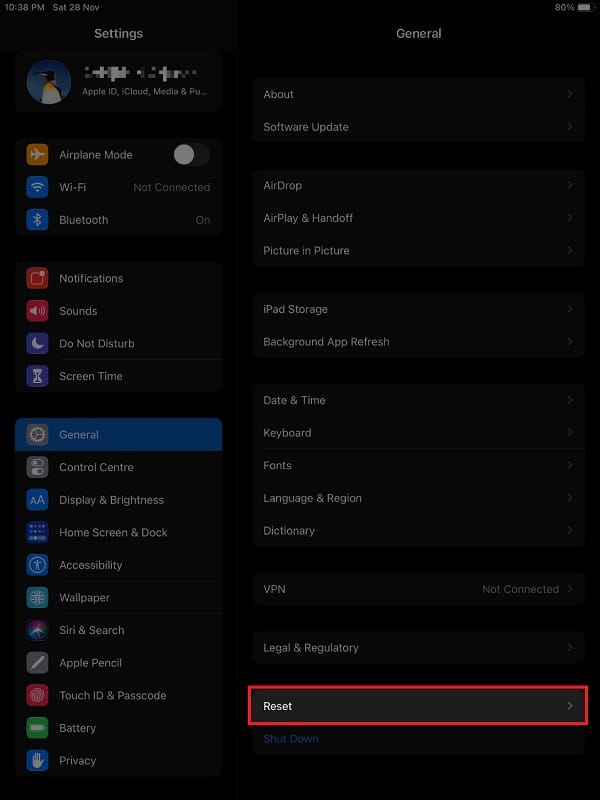Open Wallpaper settings row

click(x=118, y=598)
